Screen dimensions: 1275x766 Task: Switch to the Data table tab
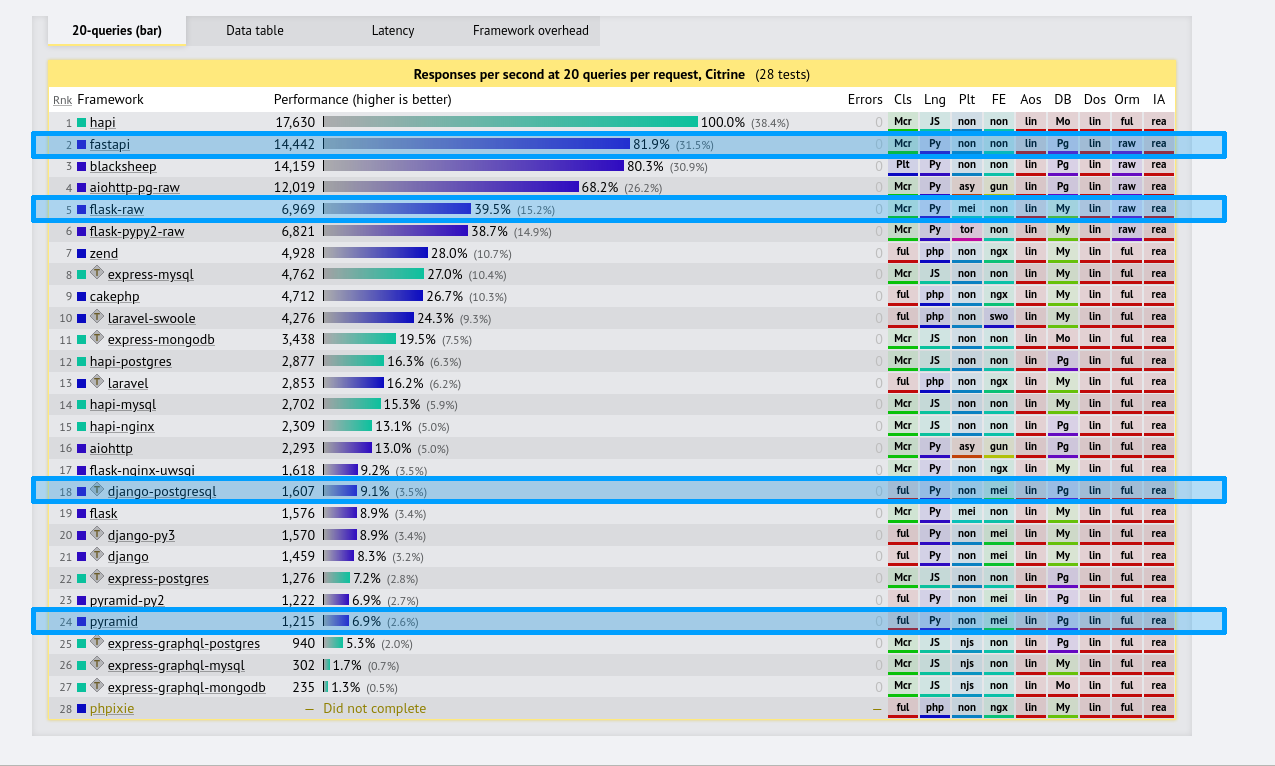point(254,31)
